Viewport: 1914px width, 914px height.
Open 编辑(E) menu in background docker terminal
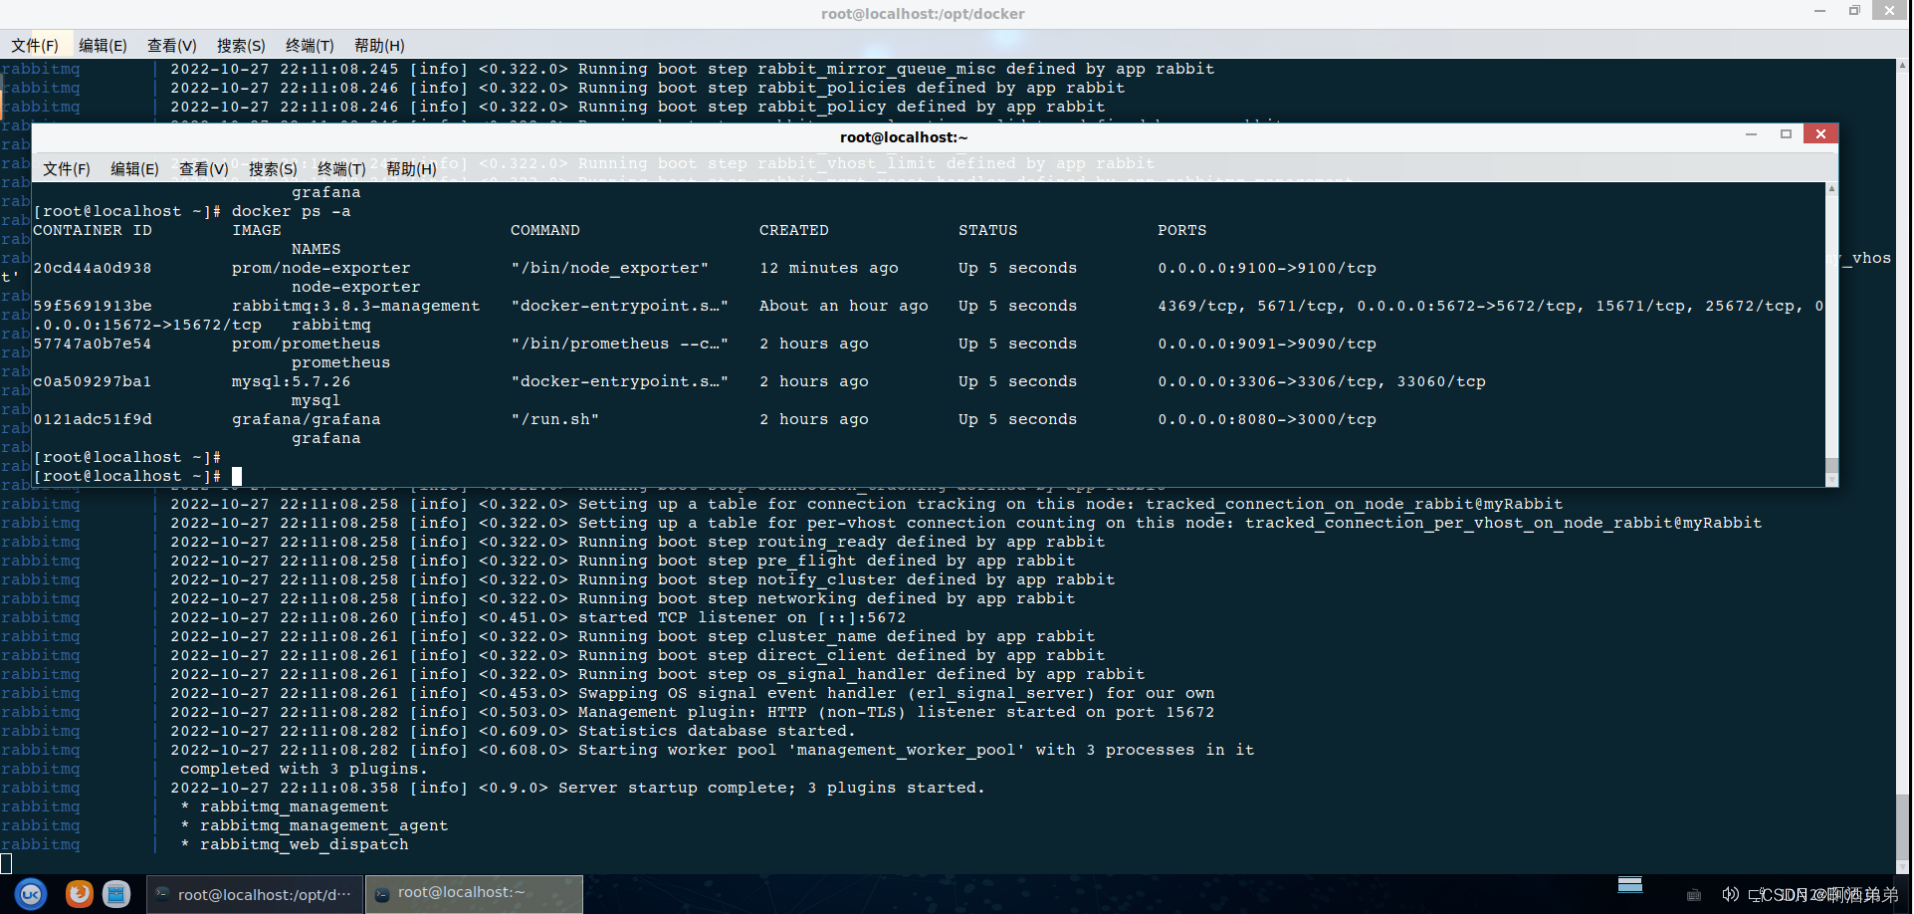pyautogui.click(x=102, y=45)
